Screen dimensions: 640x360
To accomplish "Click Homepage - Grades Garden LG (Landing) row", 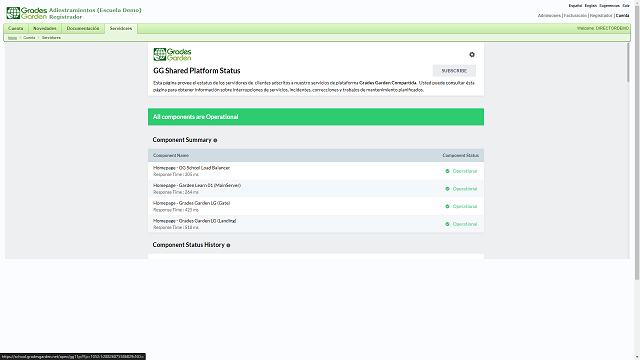I will click(316, 224).
